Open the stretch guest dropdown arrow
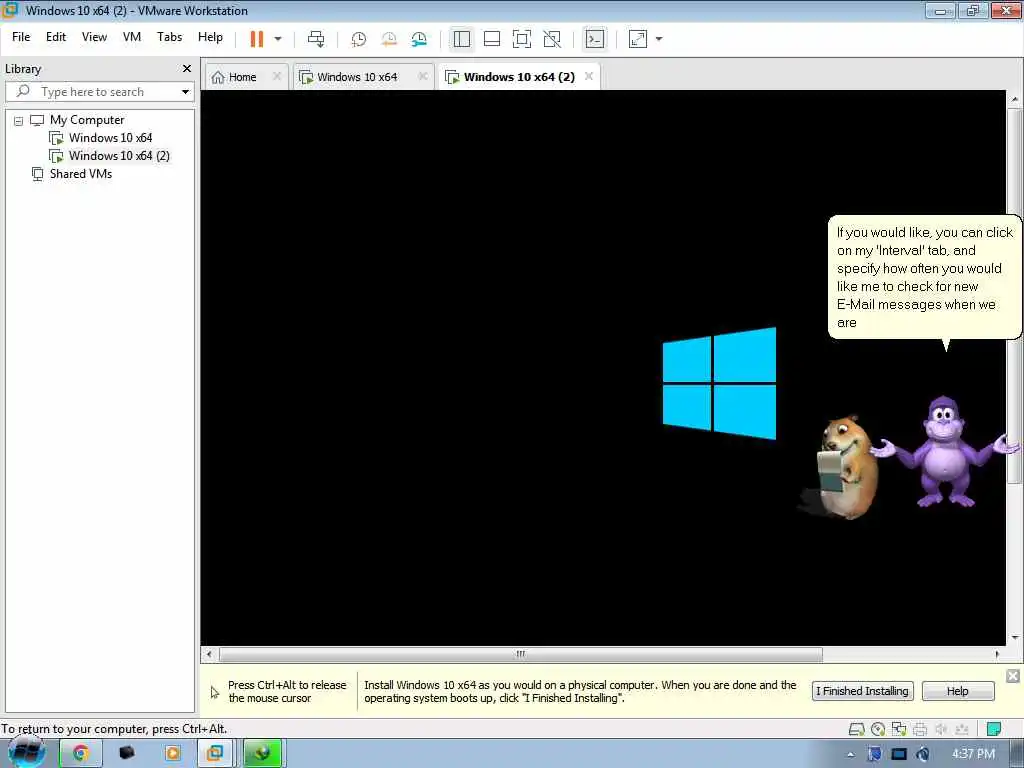The height and width of the screenshot is (768, 1024). point(659,39)
